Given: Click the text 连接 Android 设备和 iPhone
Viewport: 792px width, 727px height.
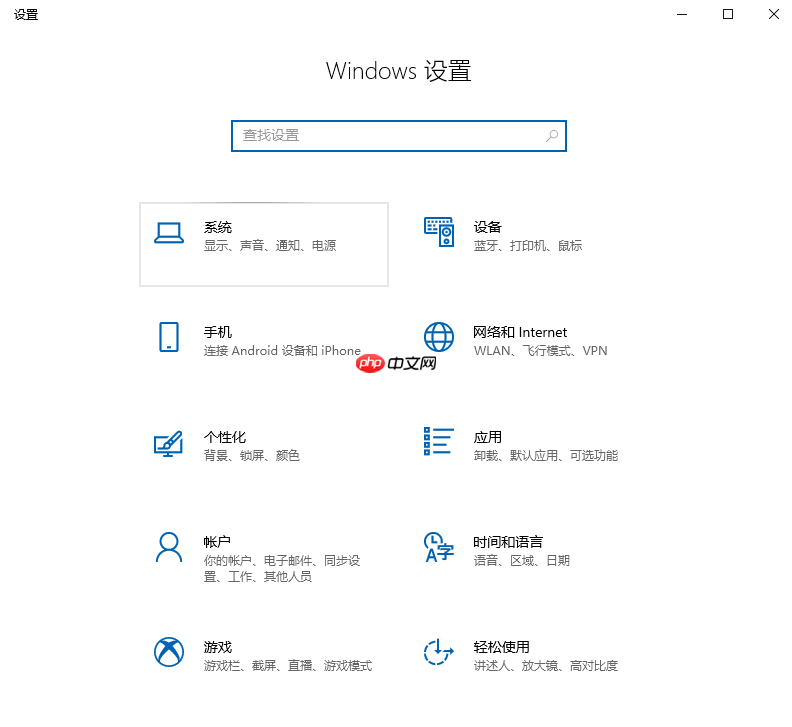Looking at the screenshot, I should pos(282,351).
